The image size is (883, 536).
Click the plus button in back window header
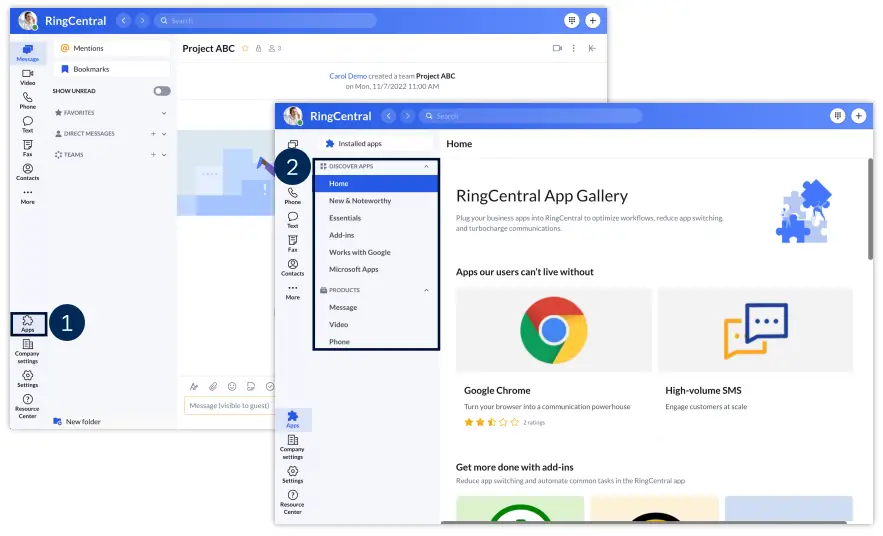(x=592, y=20)
